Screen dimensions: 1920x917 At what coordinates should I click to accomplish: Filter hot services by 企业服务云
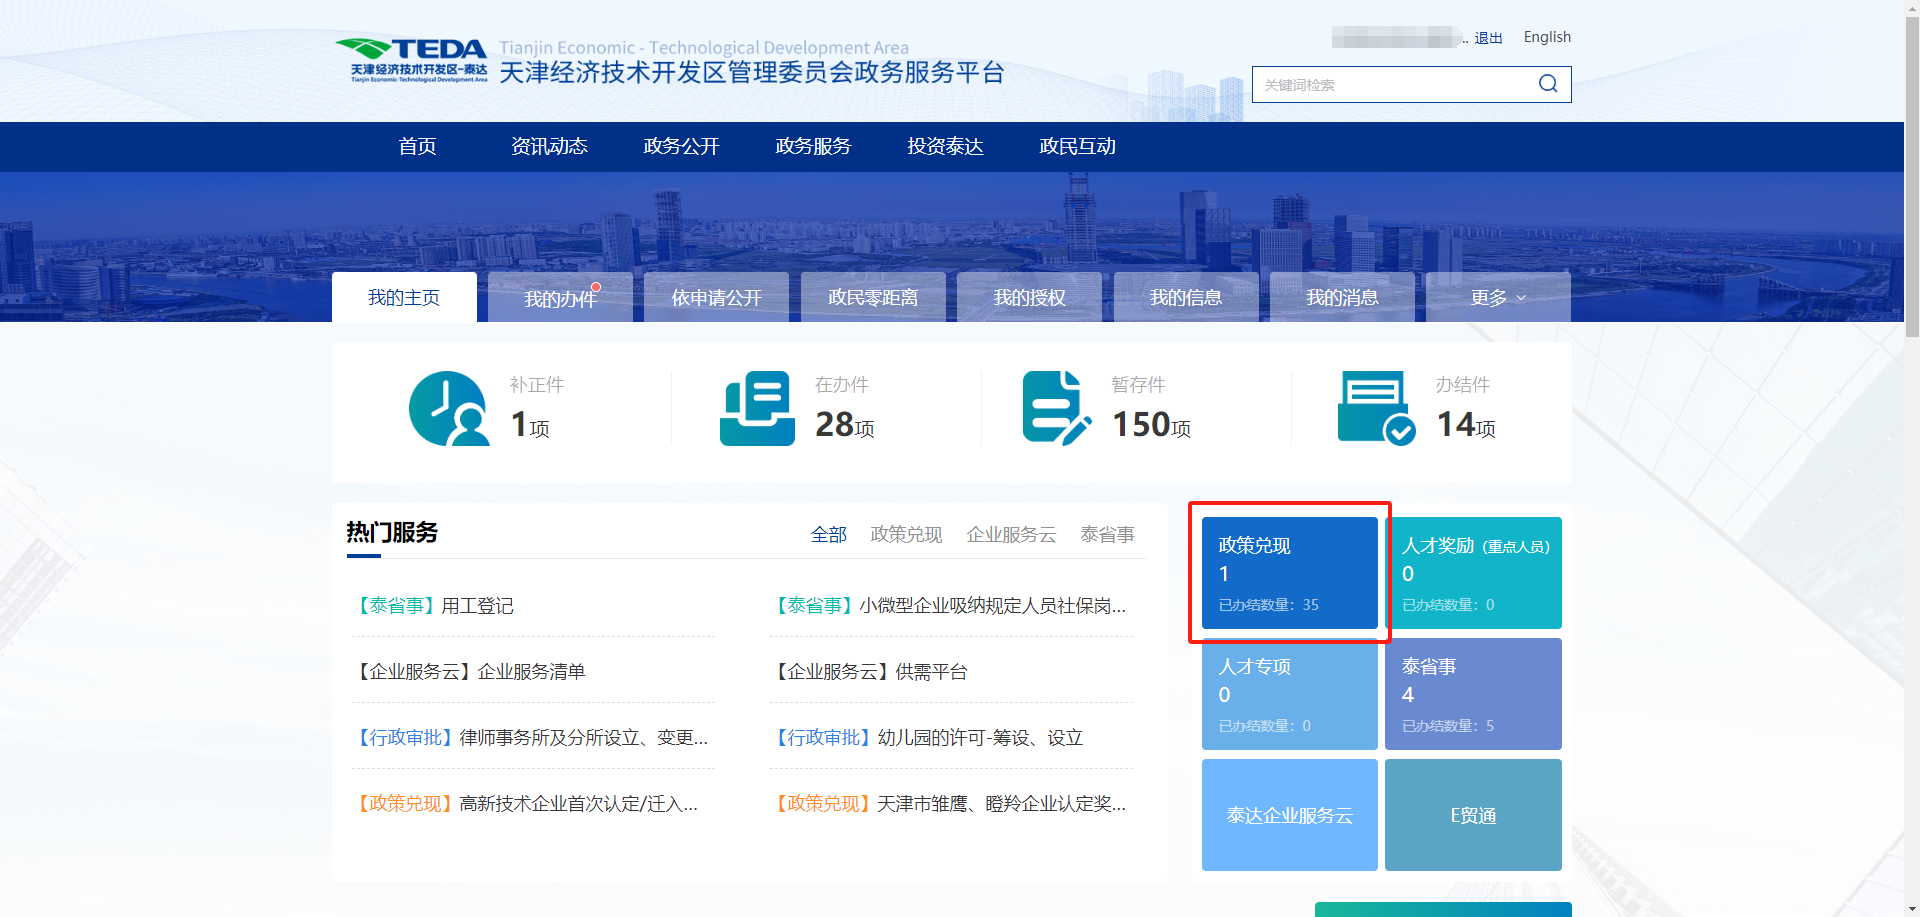click(1011, 535)
